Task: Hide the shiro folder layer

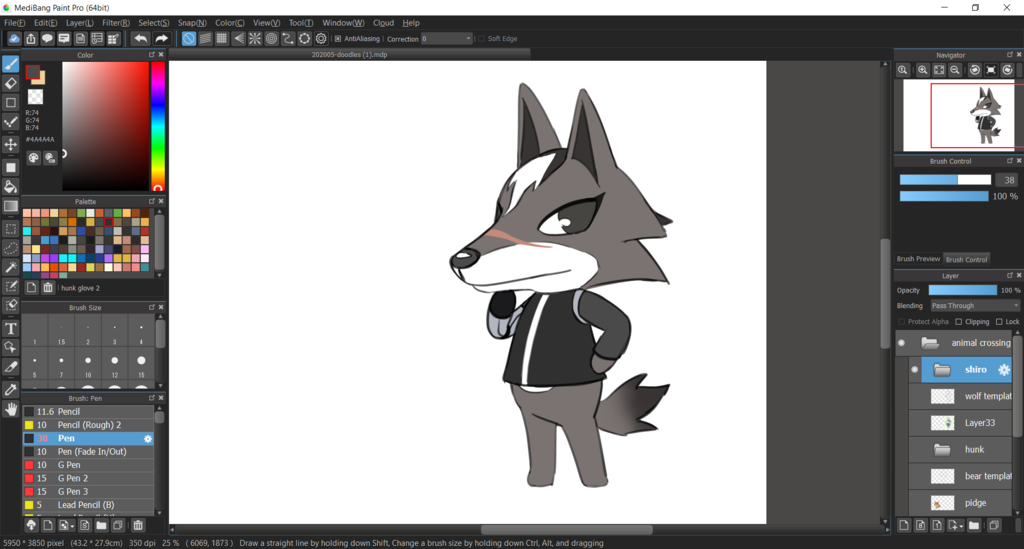Action: pyautogui.click(x=914, y=370)
